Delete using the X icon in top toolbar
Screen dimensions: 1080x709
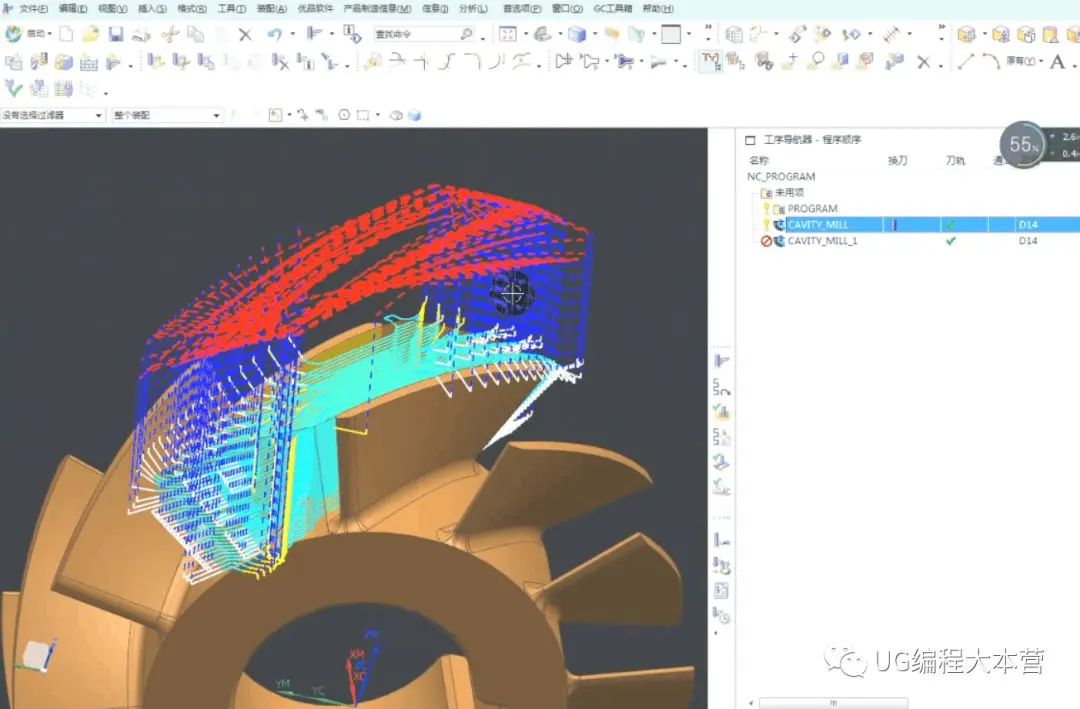(245, 34)
